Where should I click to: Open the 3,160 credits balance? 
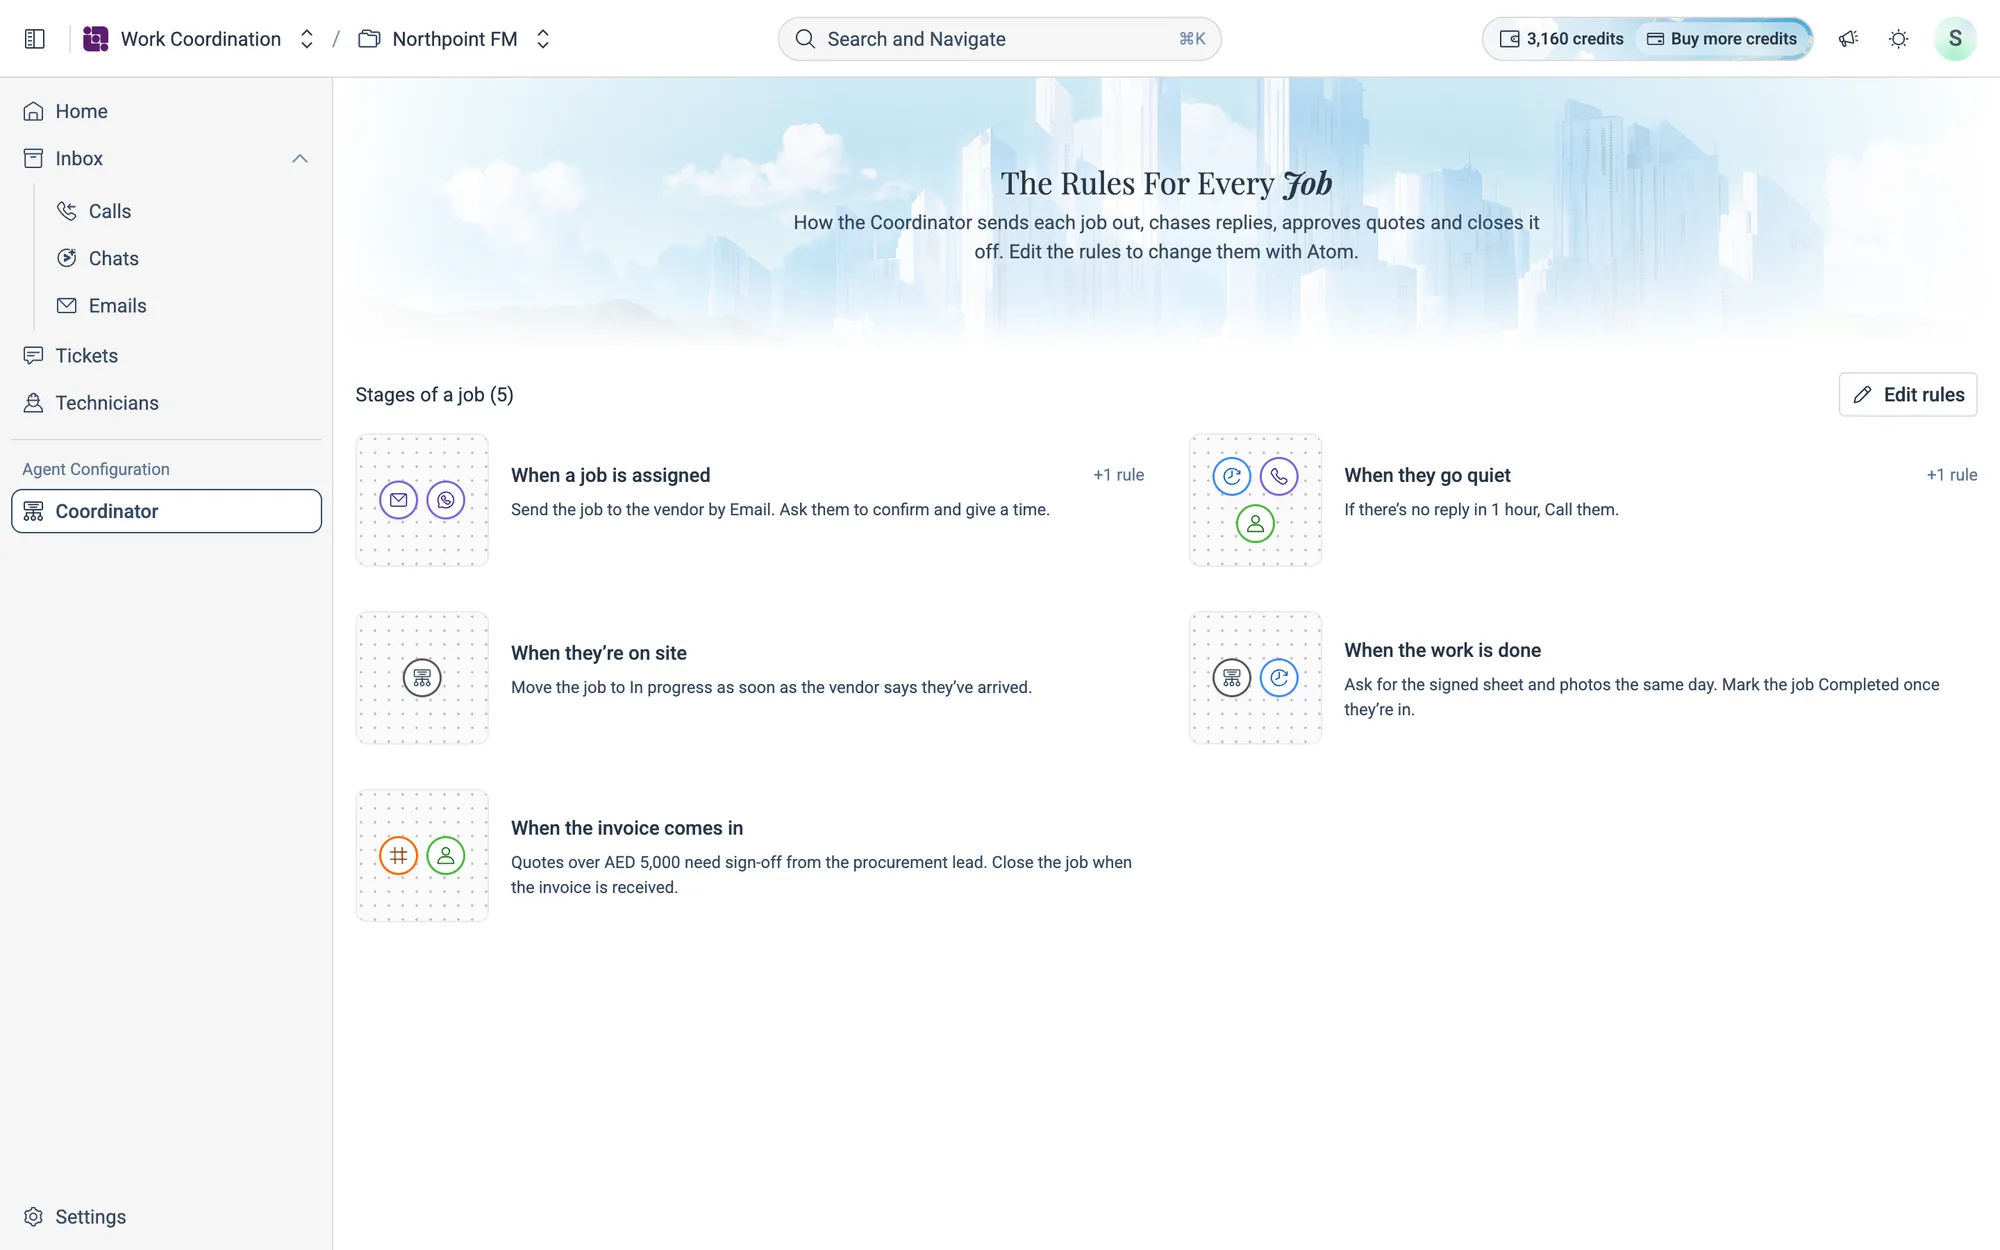click(x=1562, y=39)
